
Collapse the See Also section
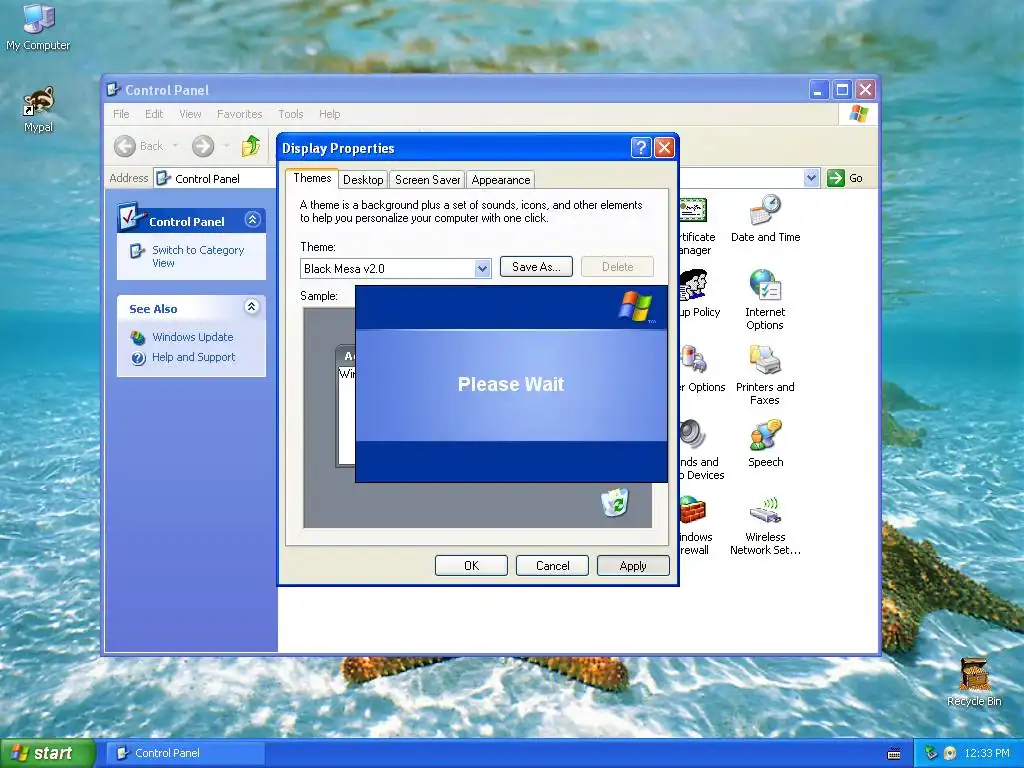251,307
